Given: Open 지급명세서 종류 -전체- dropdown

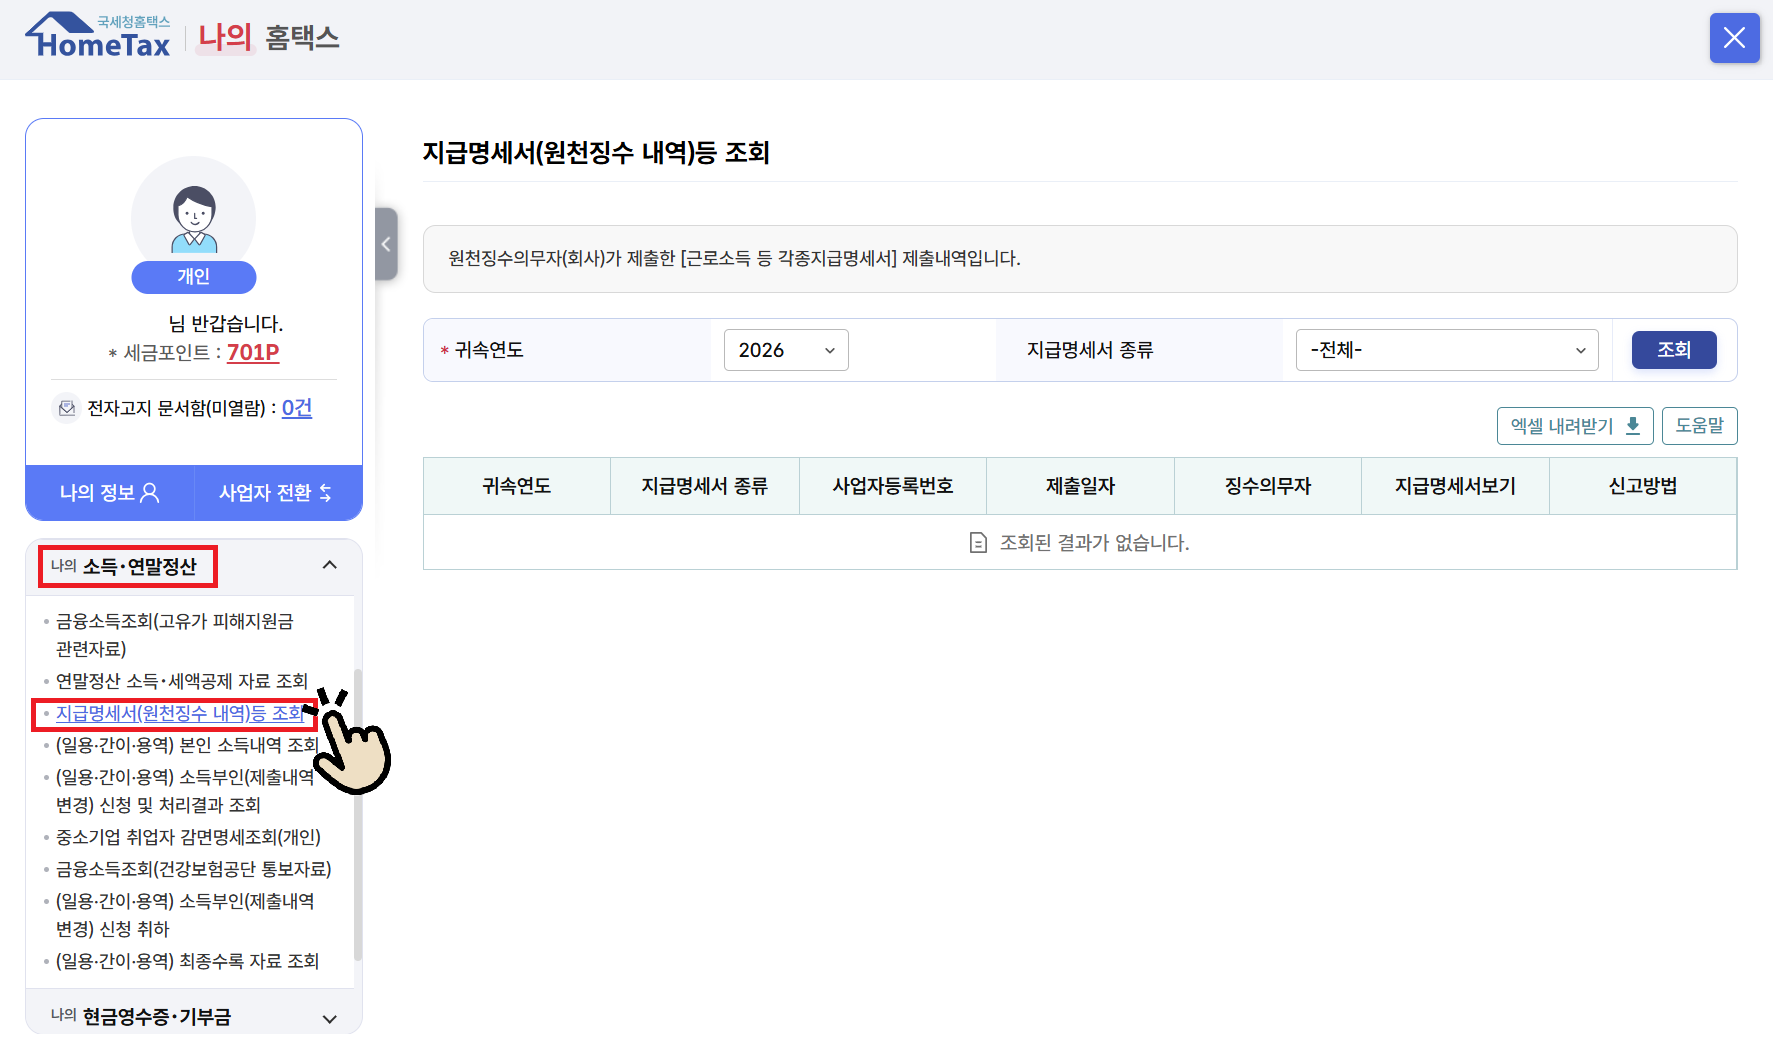Looking at the screenshot, I should (1447, 350).
